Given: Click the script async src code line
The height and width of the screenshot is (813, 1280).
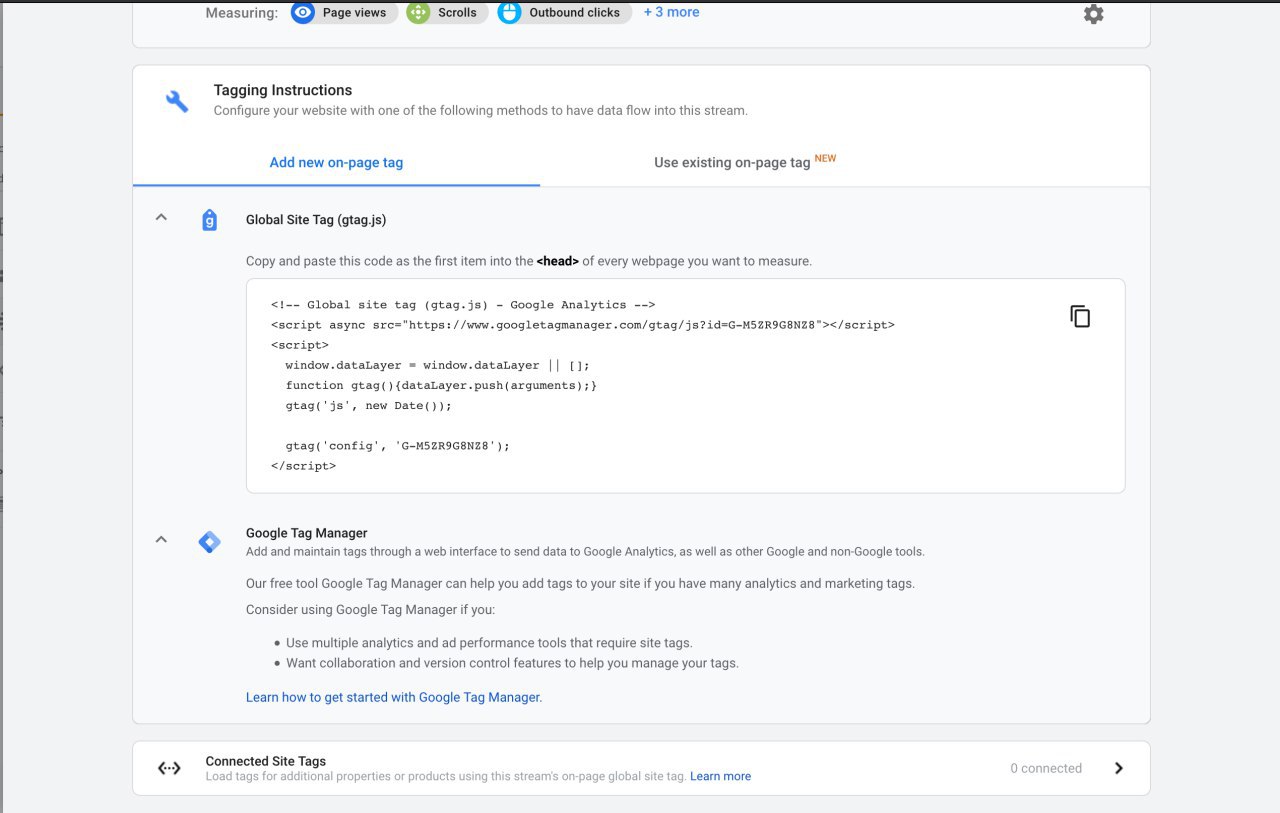Looking at the screenshot, I should pos(583,325).
